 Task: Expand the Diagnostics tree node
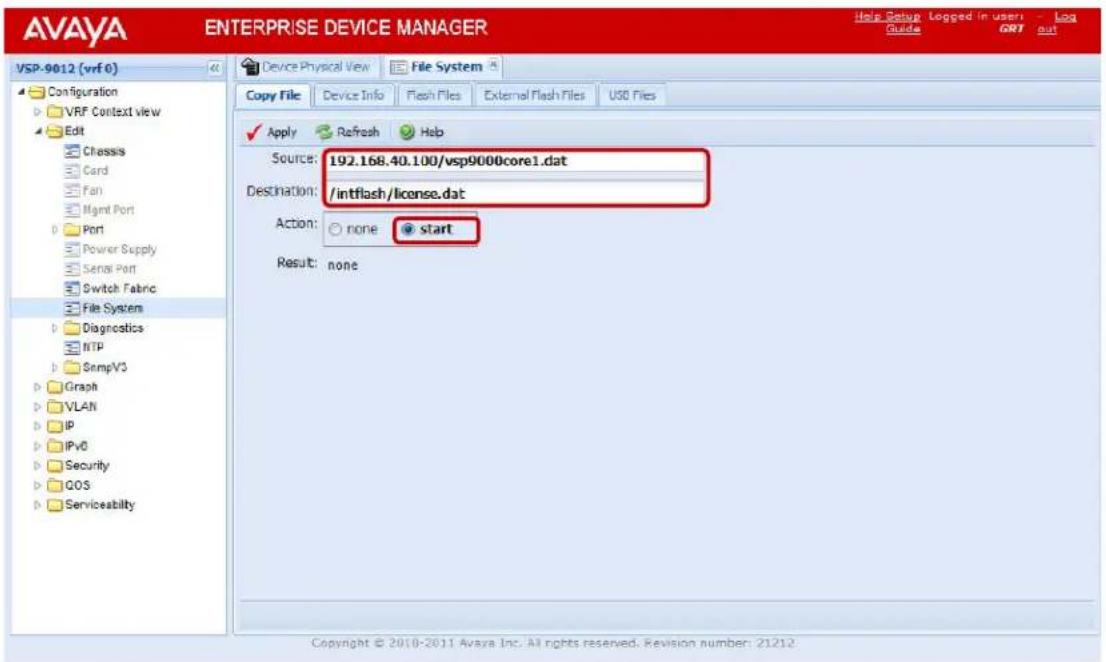pyautogui.click(x=55, y=328)
